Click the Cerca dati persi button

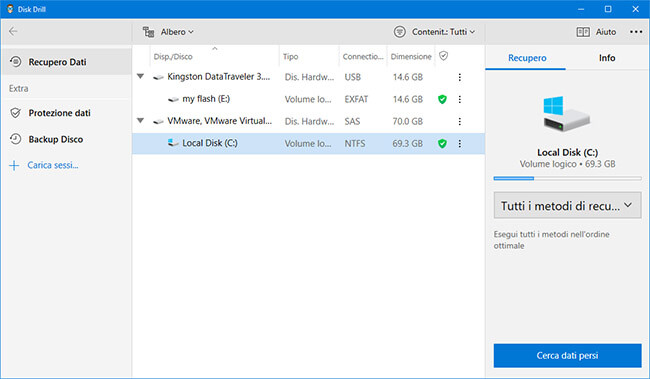(568, 355)
